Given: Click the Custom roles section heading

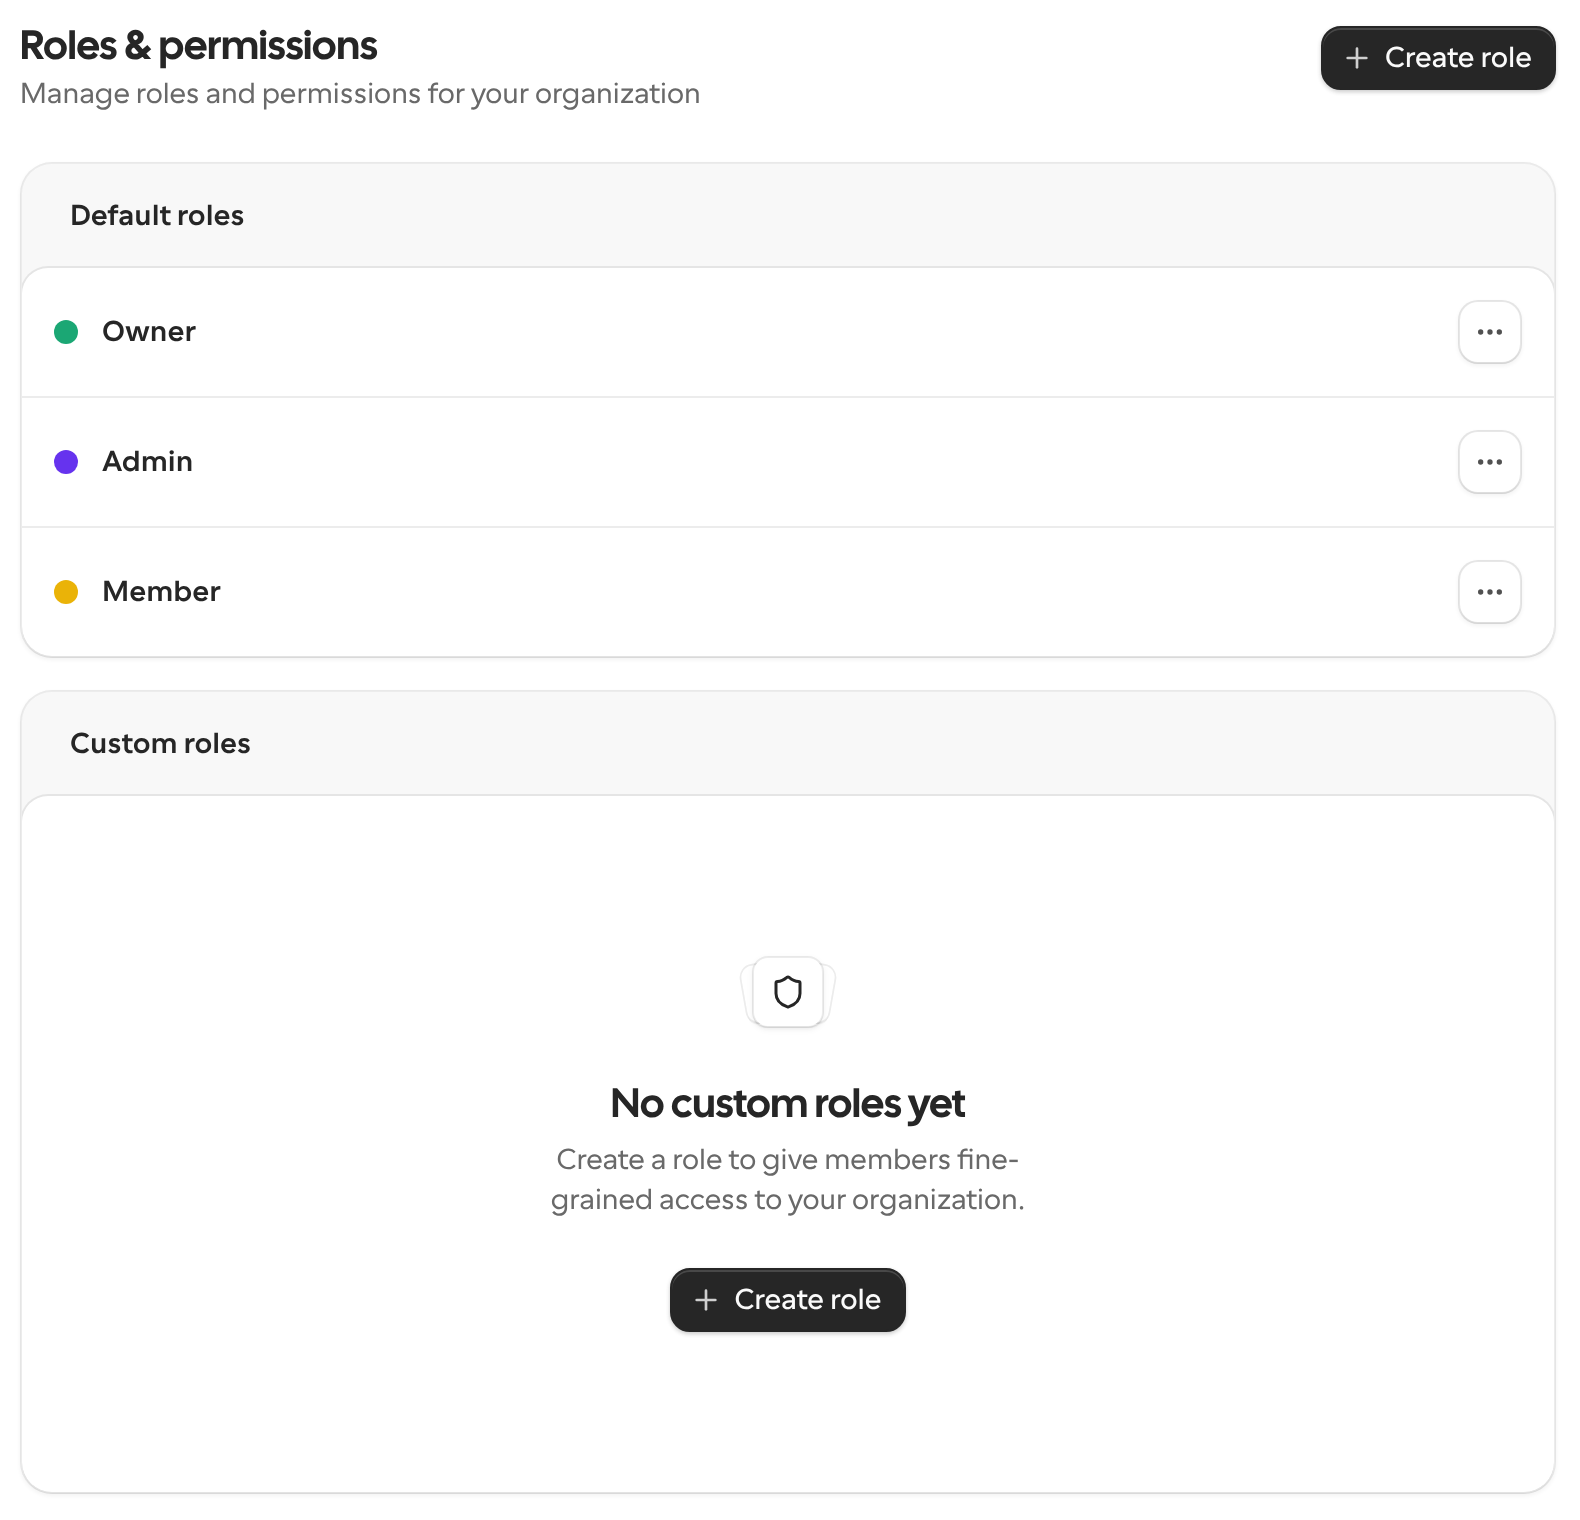Looking at the screenshot, I should point(160,744).
